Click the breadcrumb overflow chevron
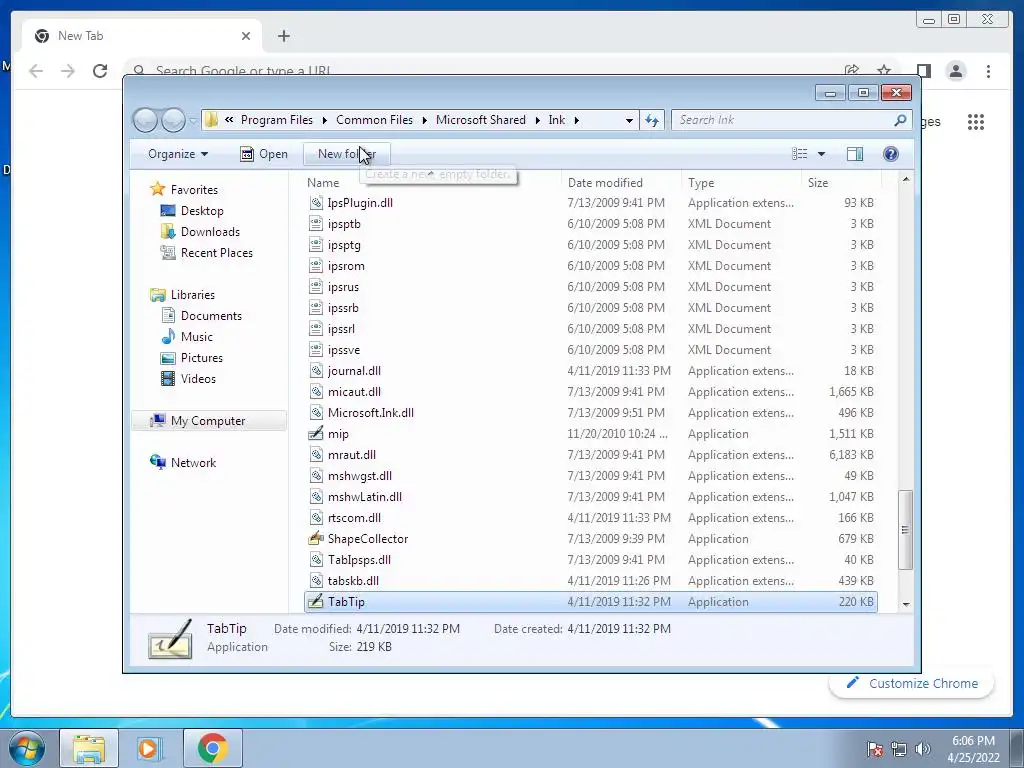The image size is (1024, 768). click(x=229, y=120)
